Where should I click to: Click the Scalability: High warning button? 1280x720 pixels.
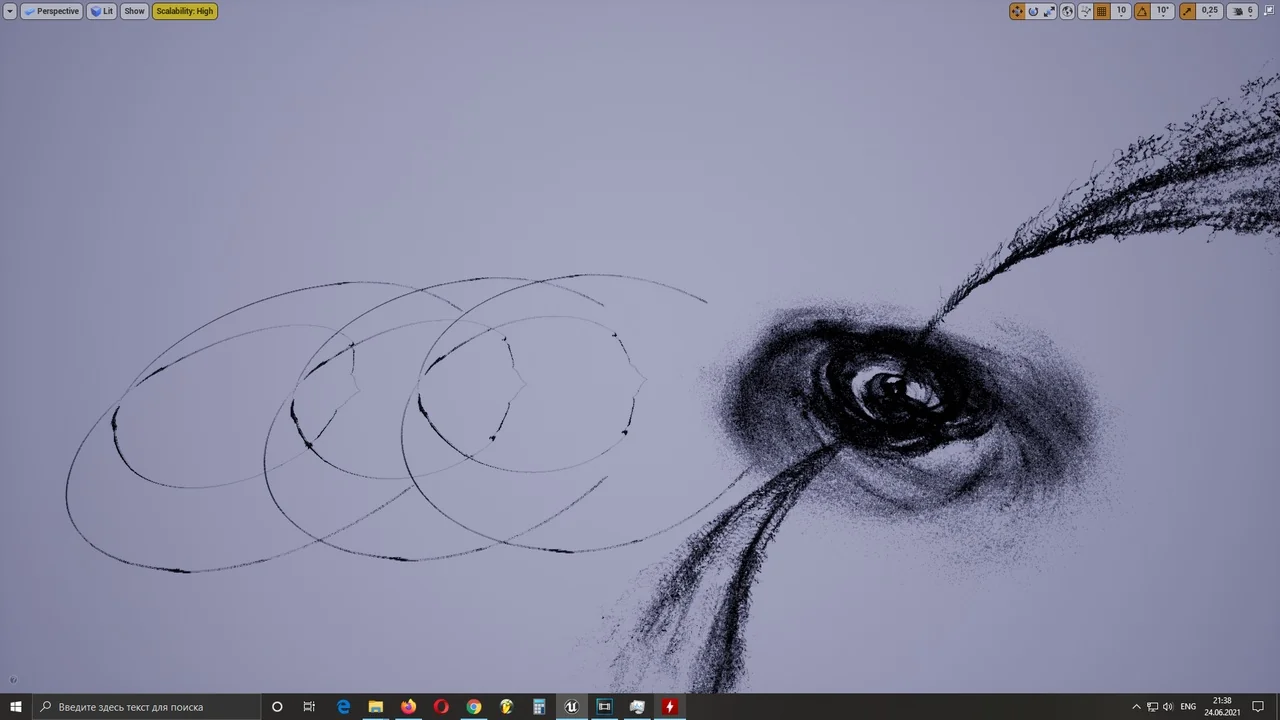click(185, 11)
